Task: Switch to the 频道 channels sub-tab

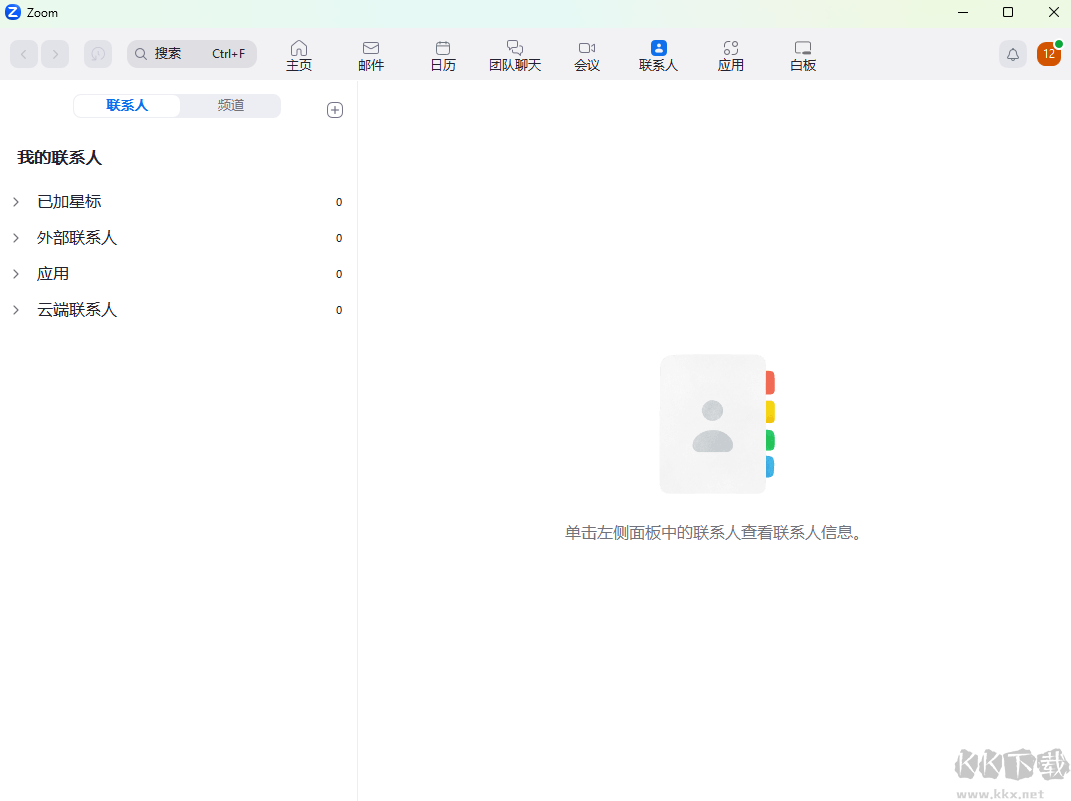Action: pos(231,106)
